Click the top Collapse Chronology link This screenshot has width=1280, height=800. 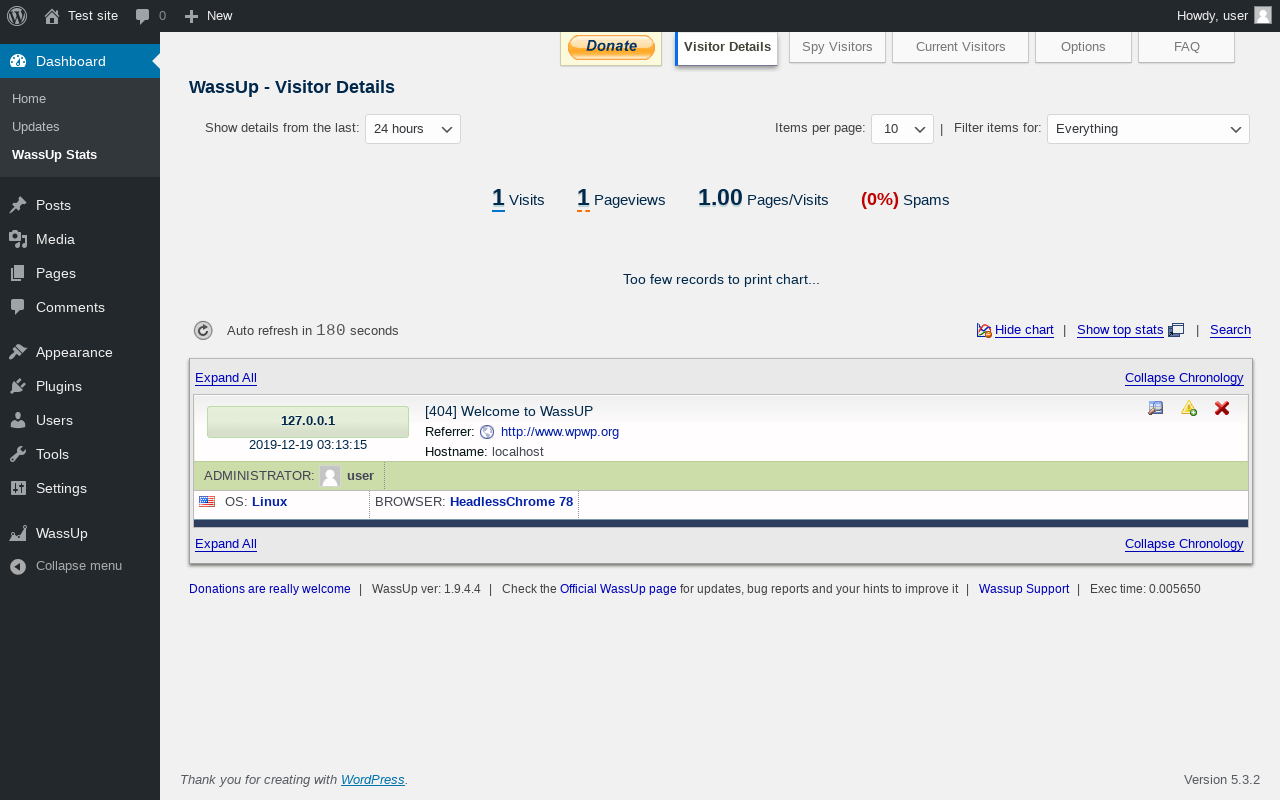pos(1184,378)
